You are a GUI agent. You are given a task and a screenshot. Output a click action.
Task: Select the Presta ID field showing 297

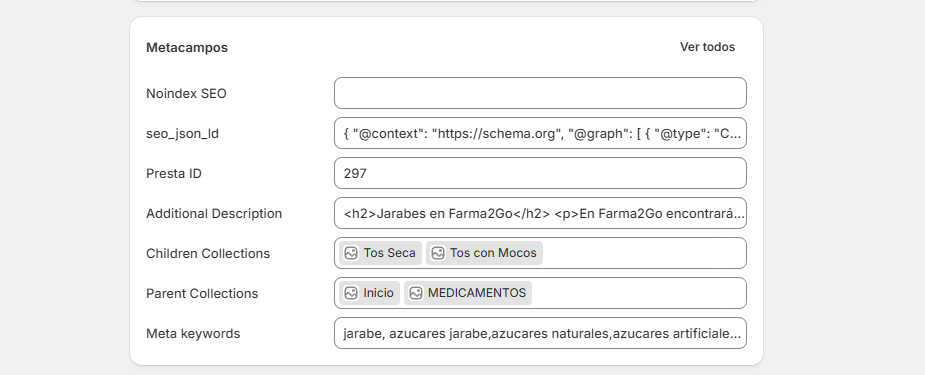coord(540,173)
